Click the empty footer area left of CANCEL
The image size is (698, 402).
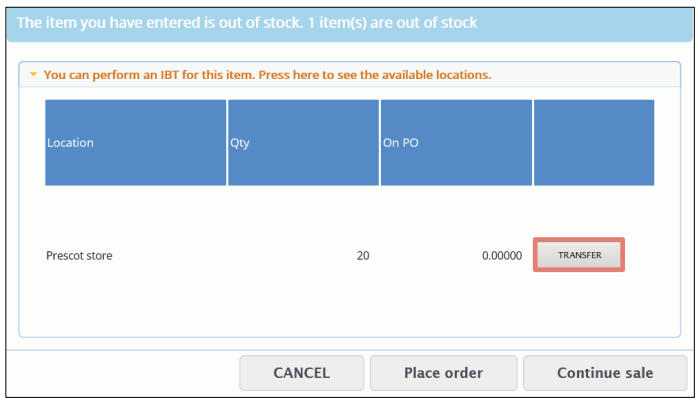click(122, 373)
